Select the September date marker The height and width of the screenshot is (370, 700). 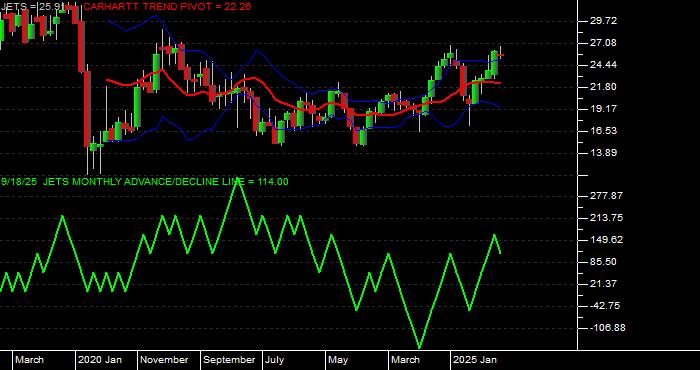click(x=229, y=360)
